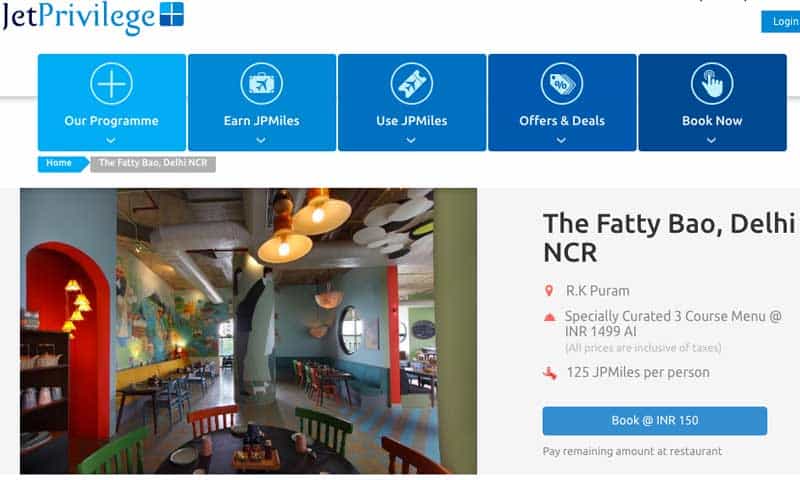Open the Offers & Deals menu label
Screen dimensions: 800x480
562,121
